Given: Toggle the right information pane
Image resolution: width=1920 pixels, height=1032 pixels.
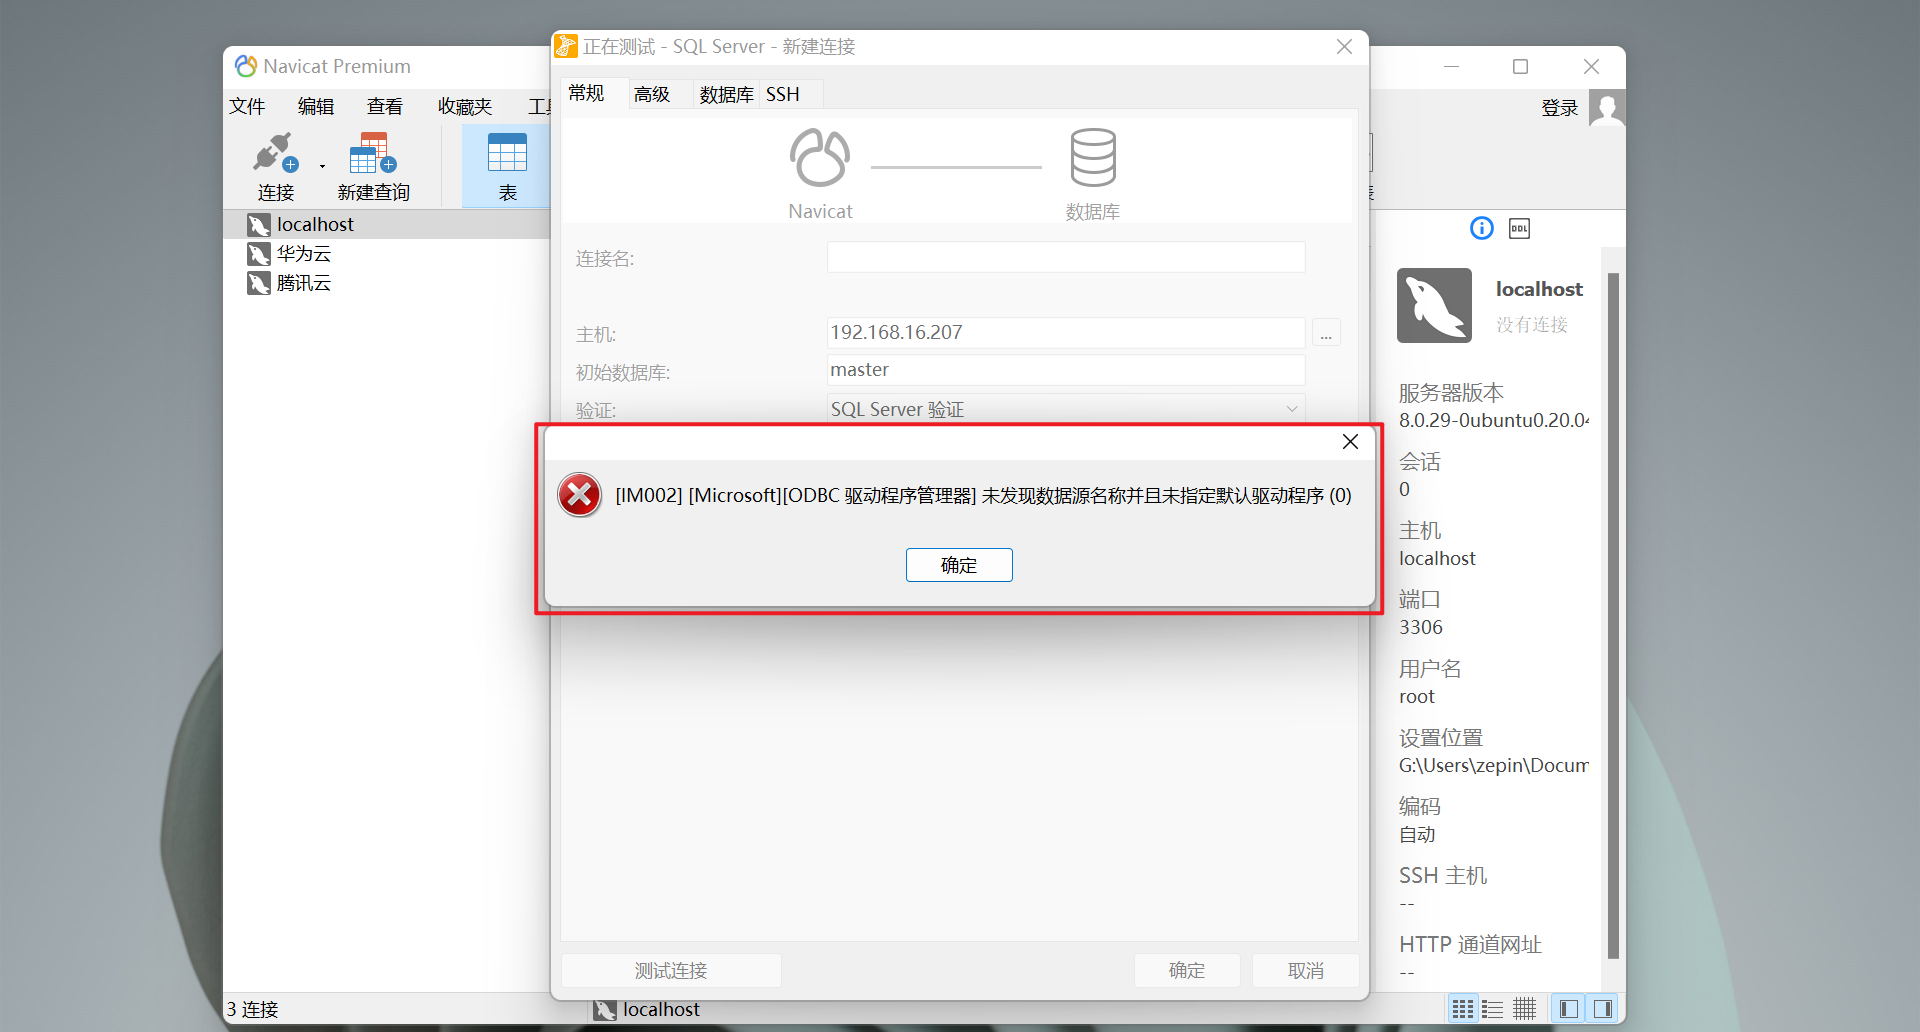Looking at the screenshot, I should coord(1603,1009).
